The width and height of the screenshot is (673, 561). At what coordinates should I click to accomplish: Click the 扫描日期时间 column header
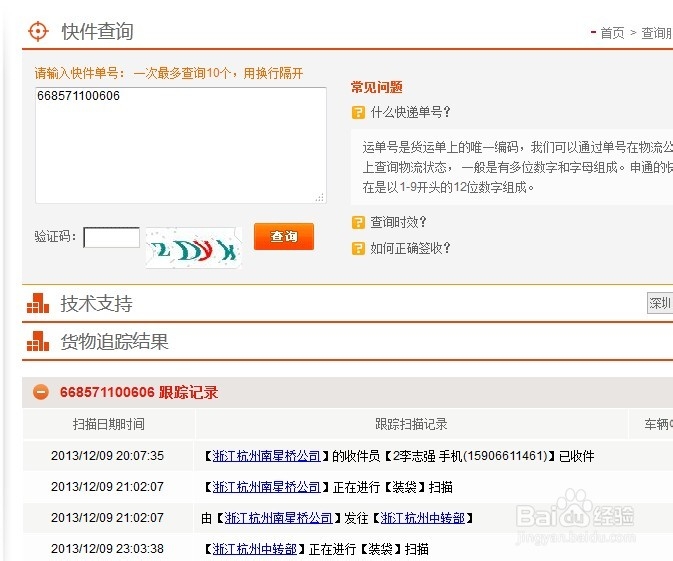click(x=109, y=424)
